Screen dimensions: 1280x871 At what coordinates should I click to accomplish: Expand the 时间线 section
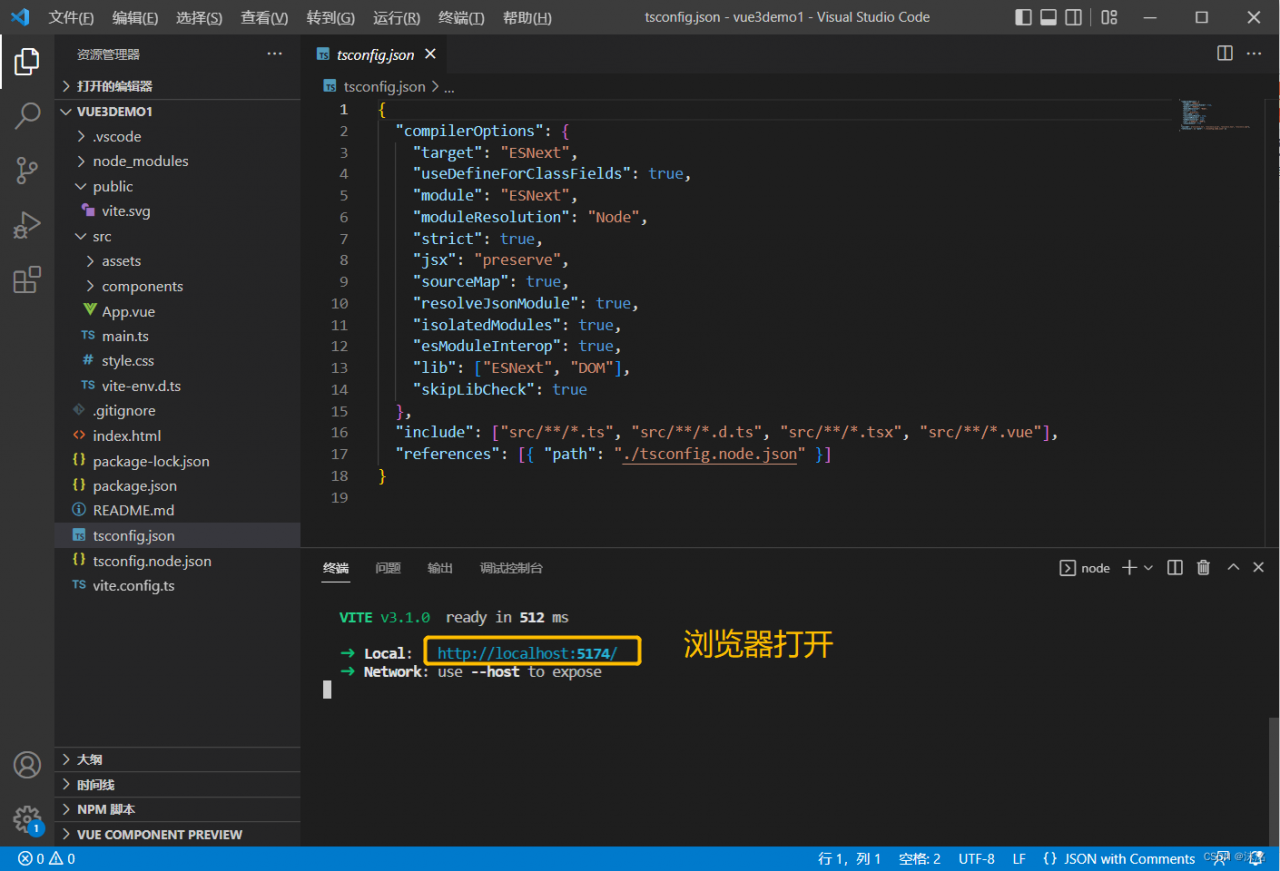(178, 785)
